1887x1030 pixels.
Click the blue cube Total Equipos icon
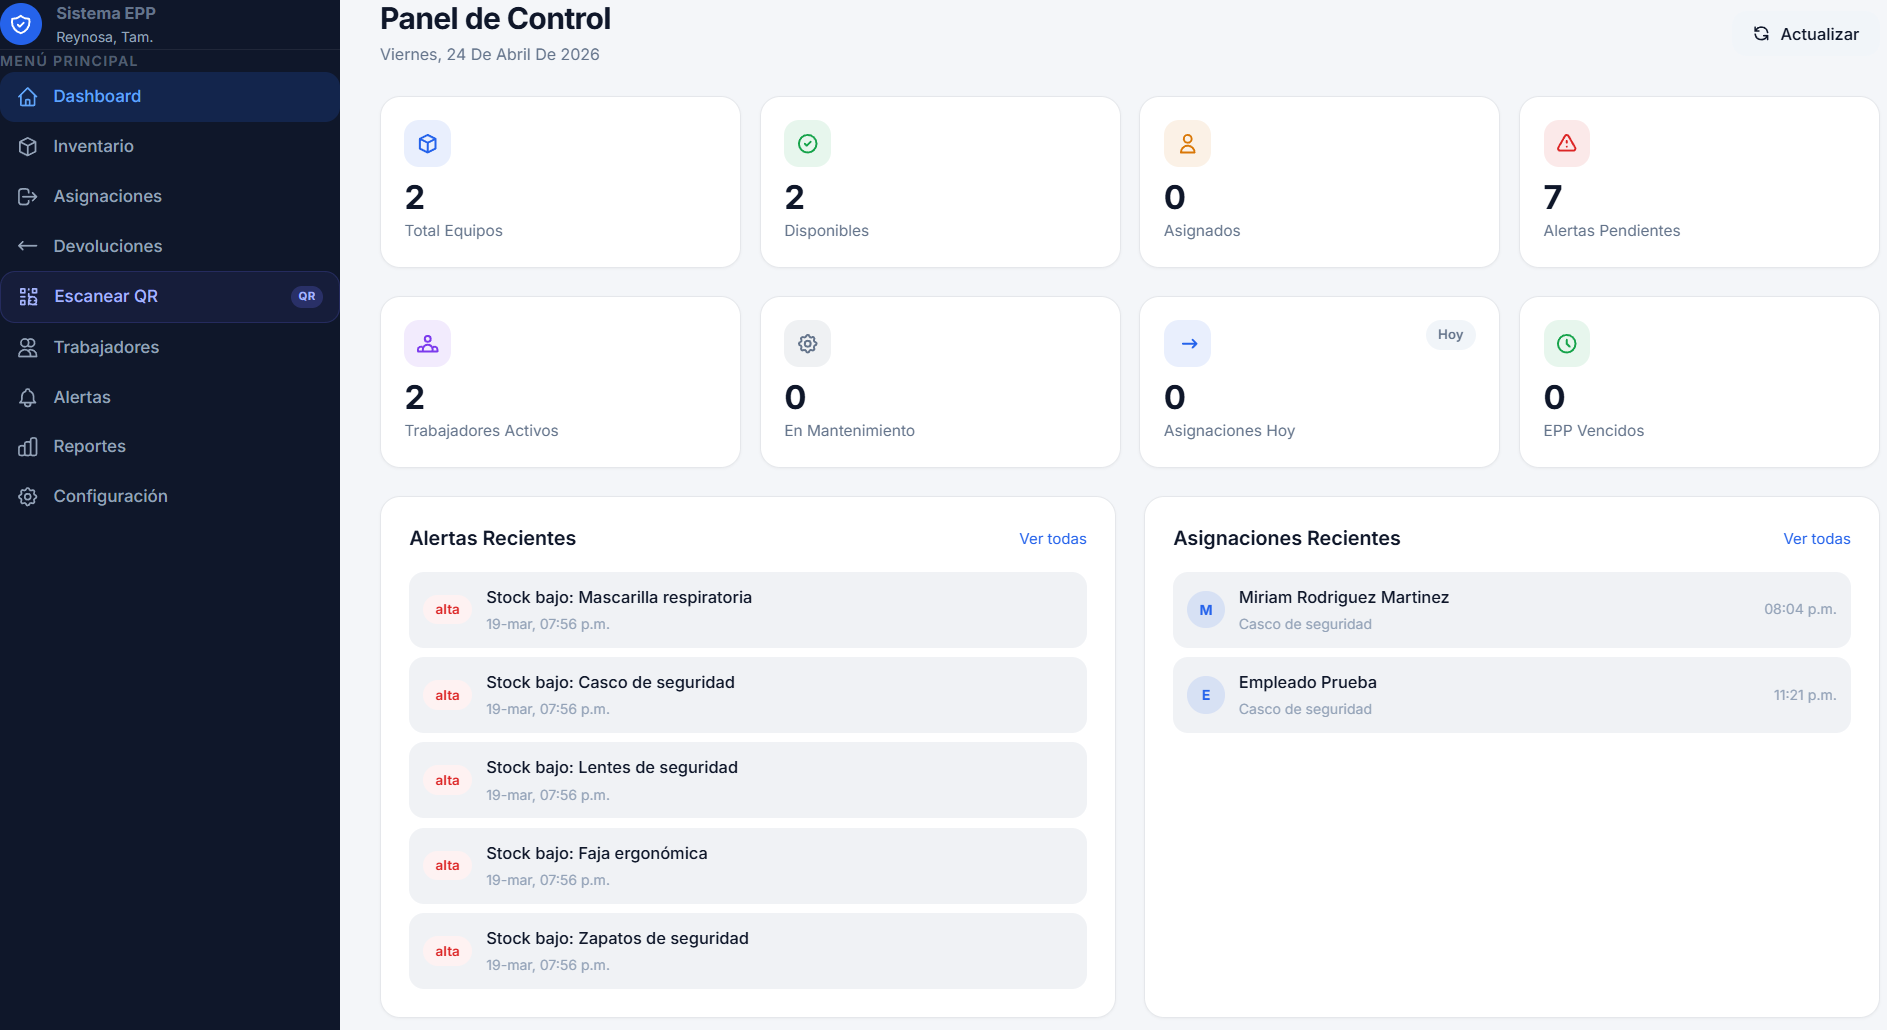(427, 144)
